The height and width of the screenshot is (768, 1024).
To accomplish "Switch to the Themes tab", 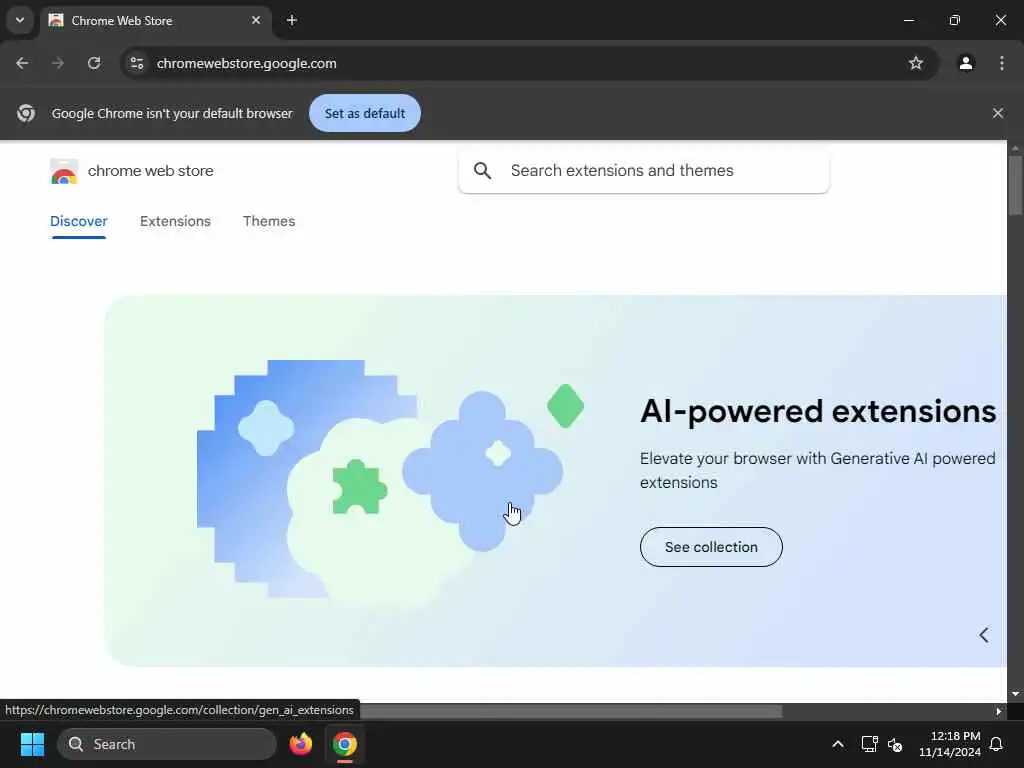I will click(x=269, y=221).
